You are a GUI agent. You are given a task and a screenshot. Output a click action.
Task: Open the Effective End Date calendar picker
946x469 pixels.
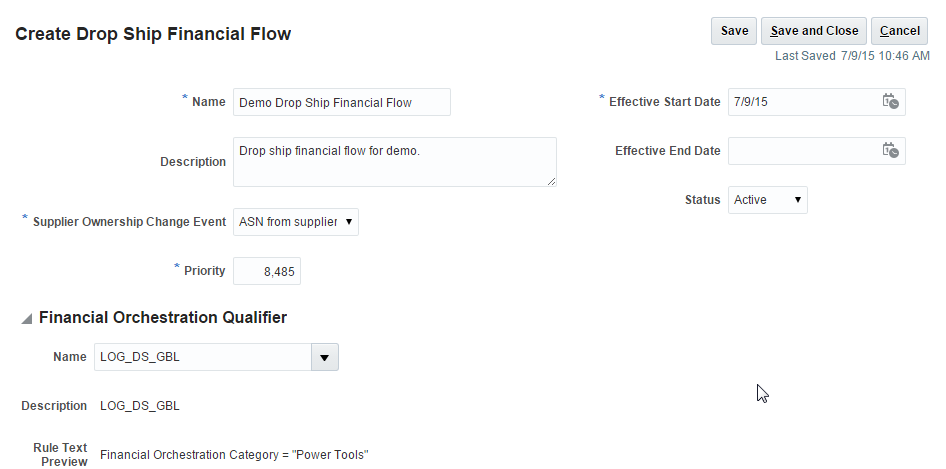tap(890, 151)
